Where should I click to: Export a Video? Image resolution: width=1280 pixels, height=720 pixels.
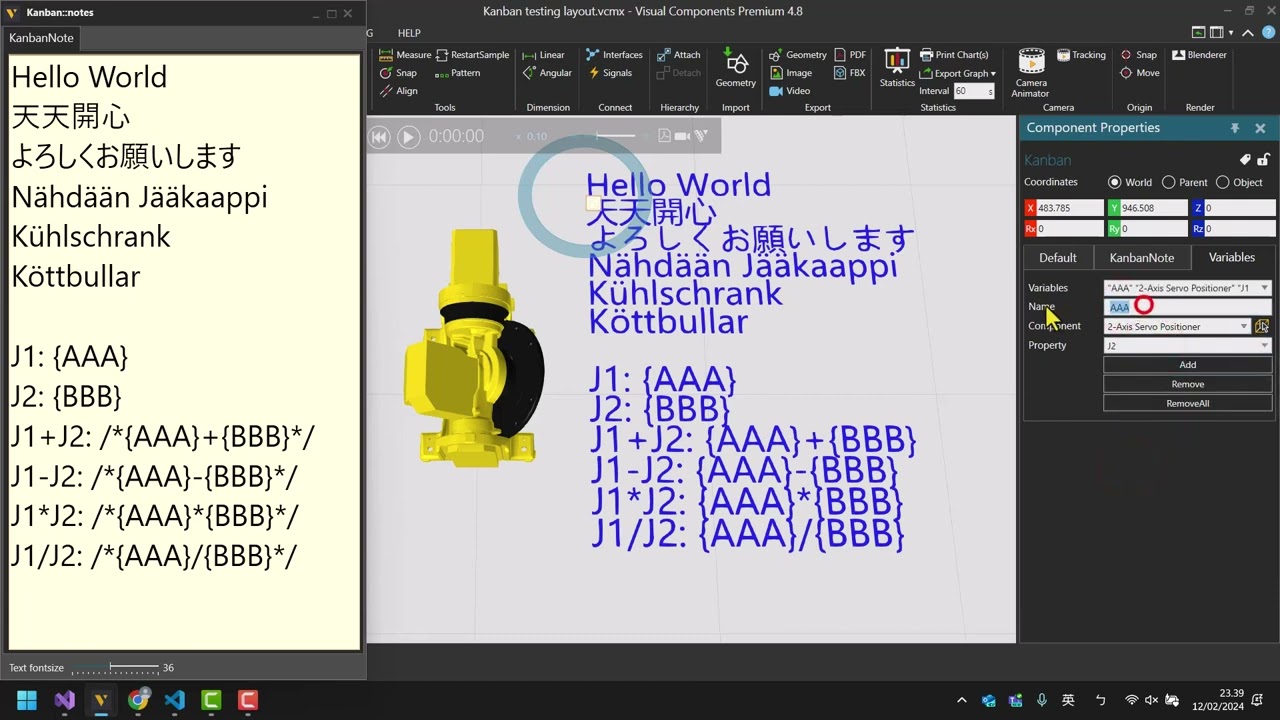789,91
